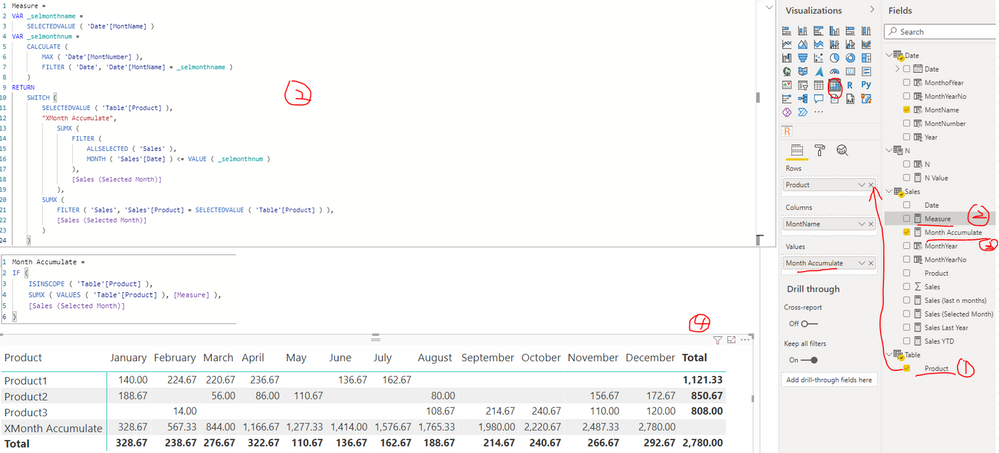Check the Measure field checkbox

[907, 219]
